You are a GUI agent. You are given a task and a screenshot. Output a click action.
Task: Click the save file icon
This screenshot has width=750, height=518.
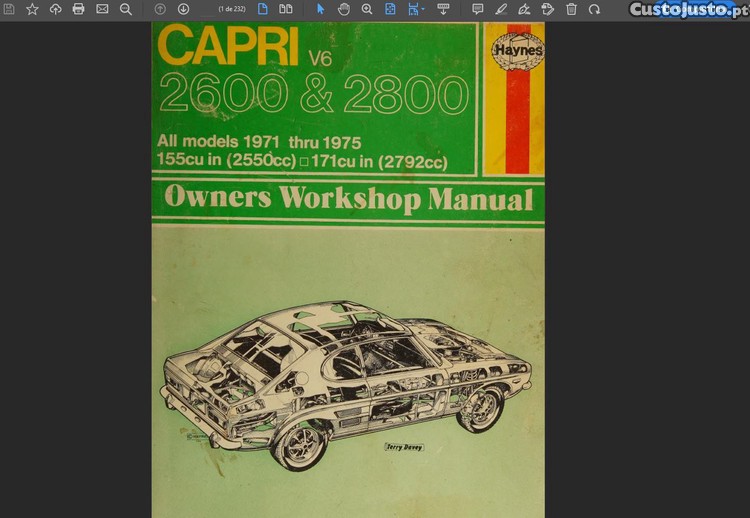click(x=9, y=9)
